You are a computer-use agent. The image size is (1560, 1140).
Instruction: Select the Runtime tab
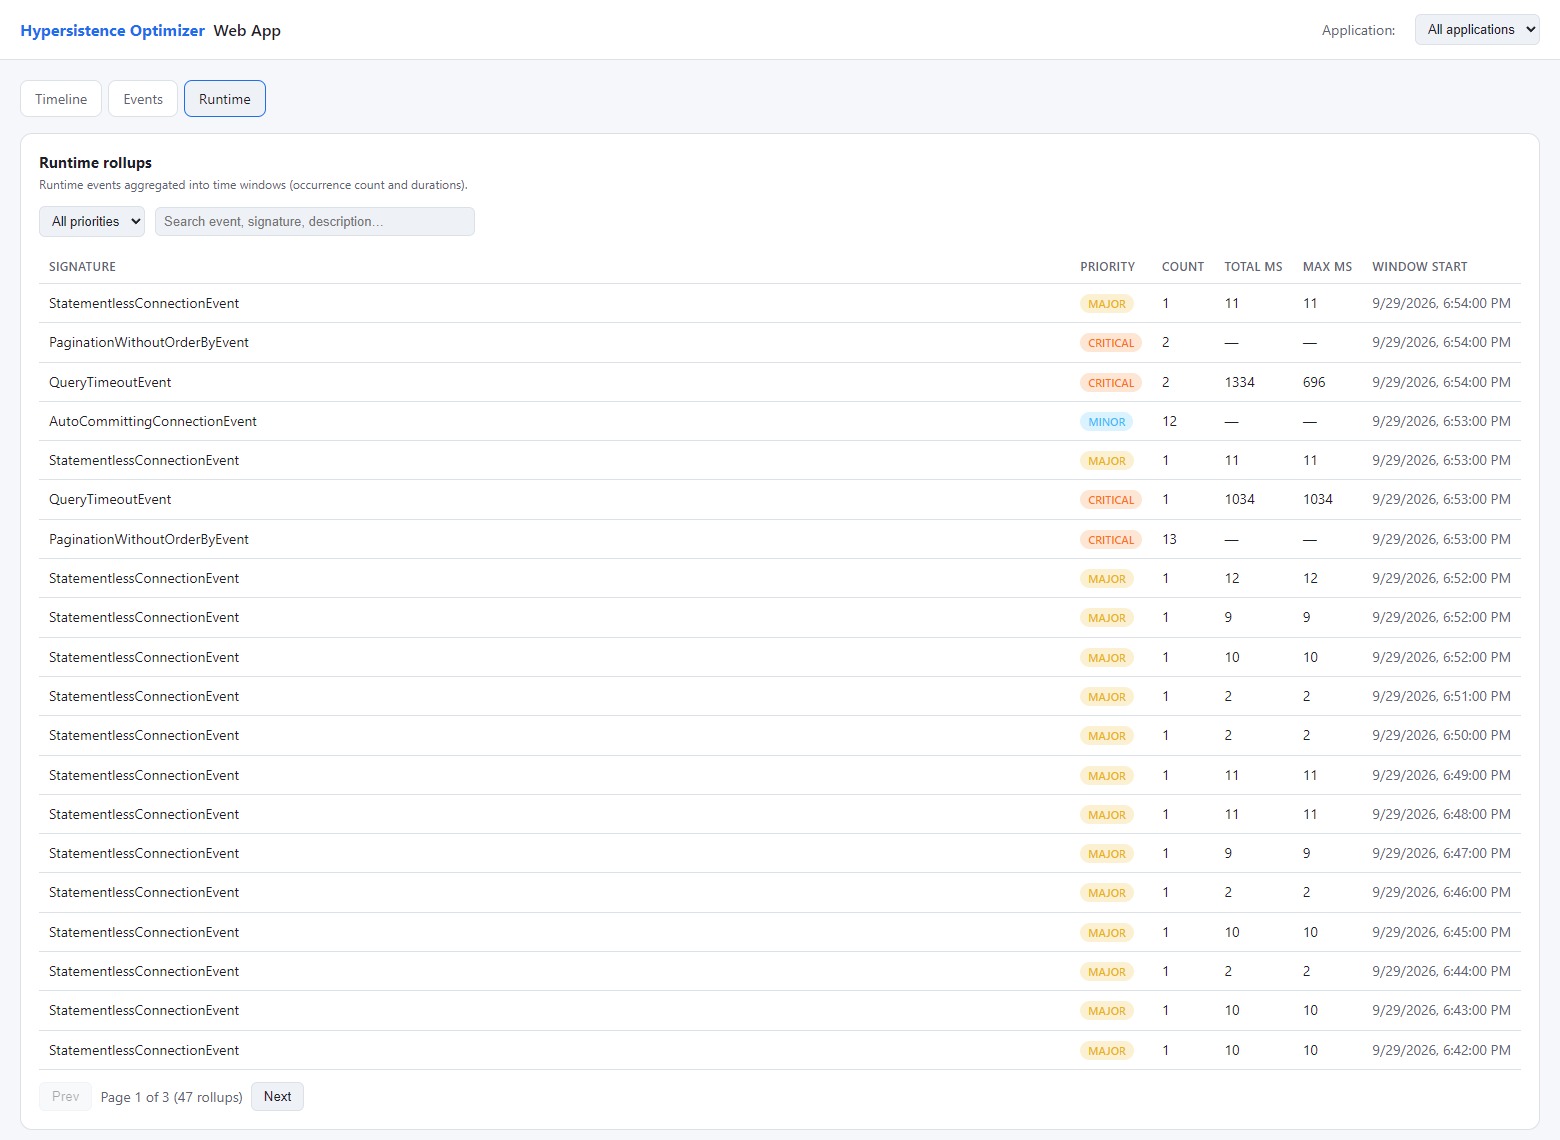pos(225,99)
